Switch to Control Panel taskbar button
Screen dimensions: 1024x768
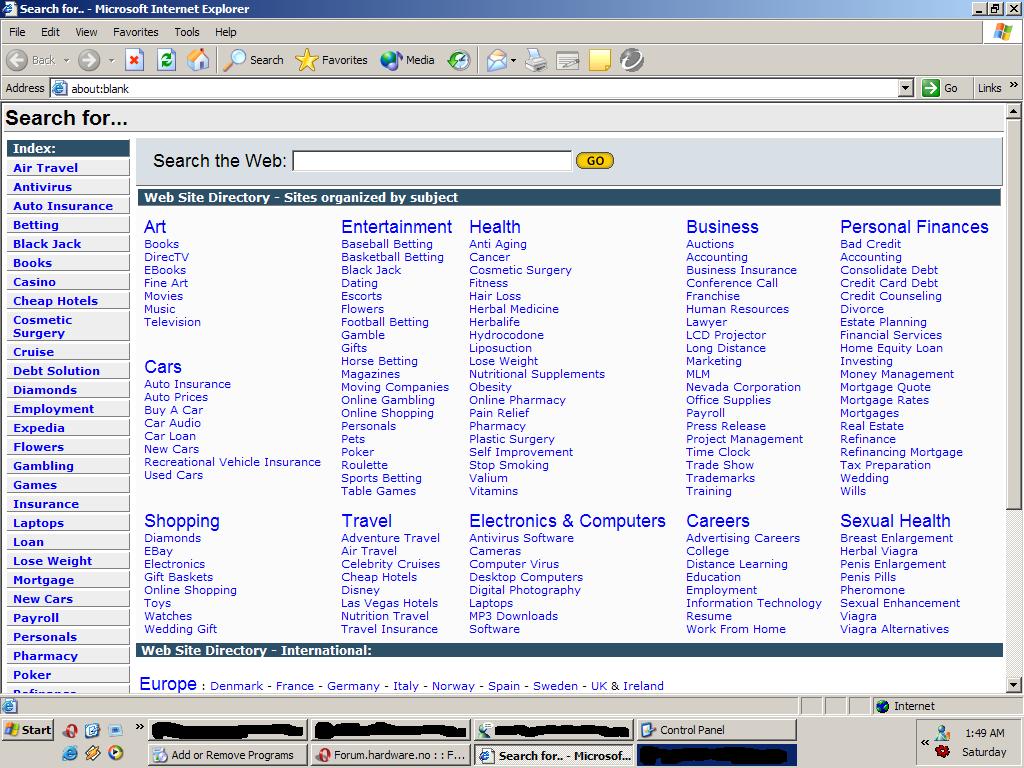[x=716, y=730]
